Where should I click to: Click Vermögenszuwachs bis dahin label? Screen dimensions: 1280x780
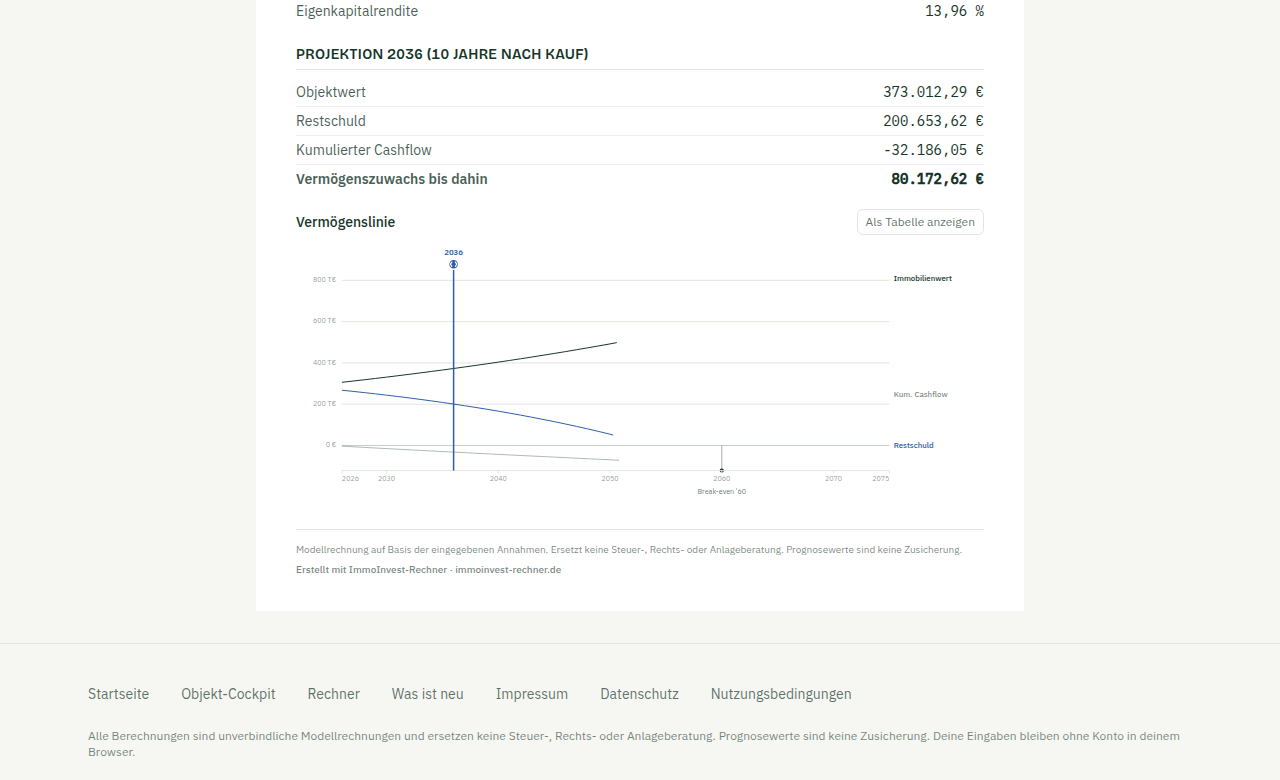(x=392, y=179)
